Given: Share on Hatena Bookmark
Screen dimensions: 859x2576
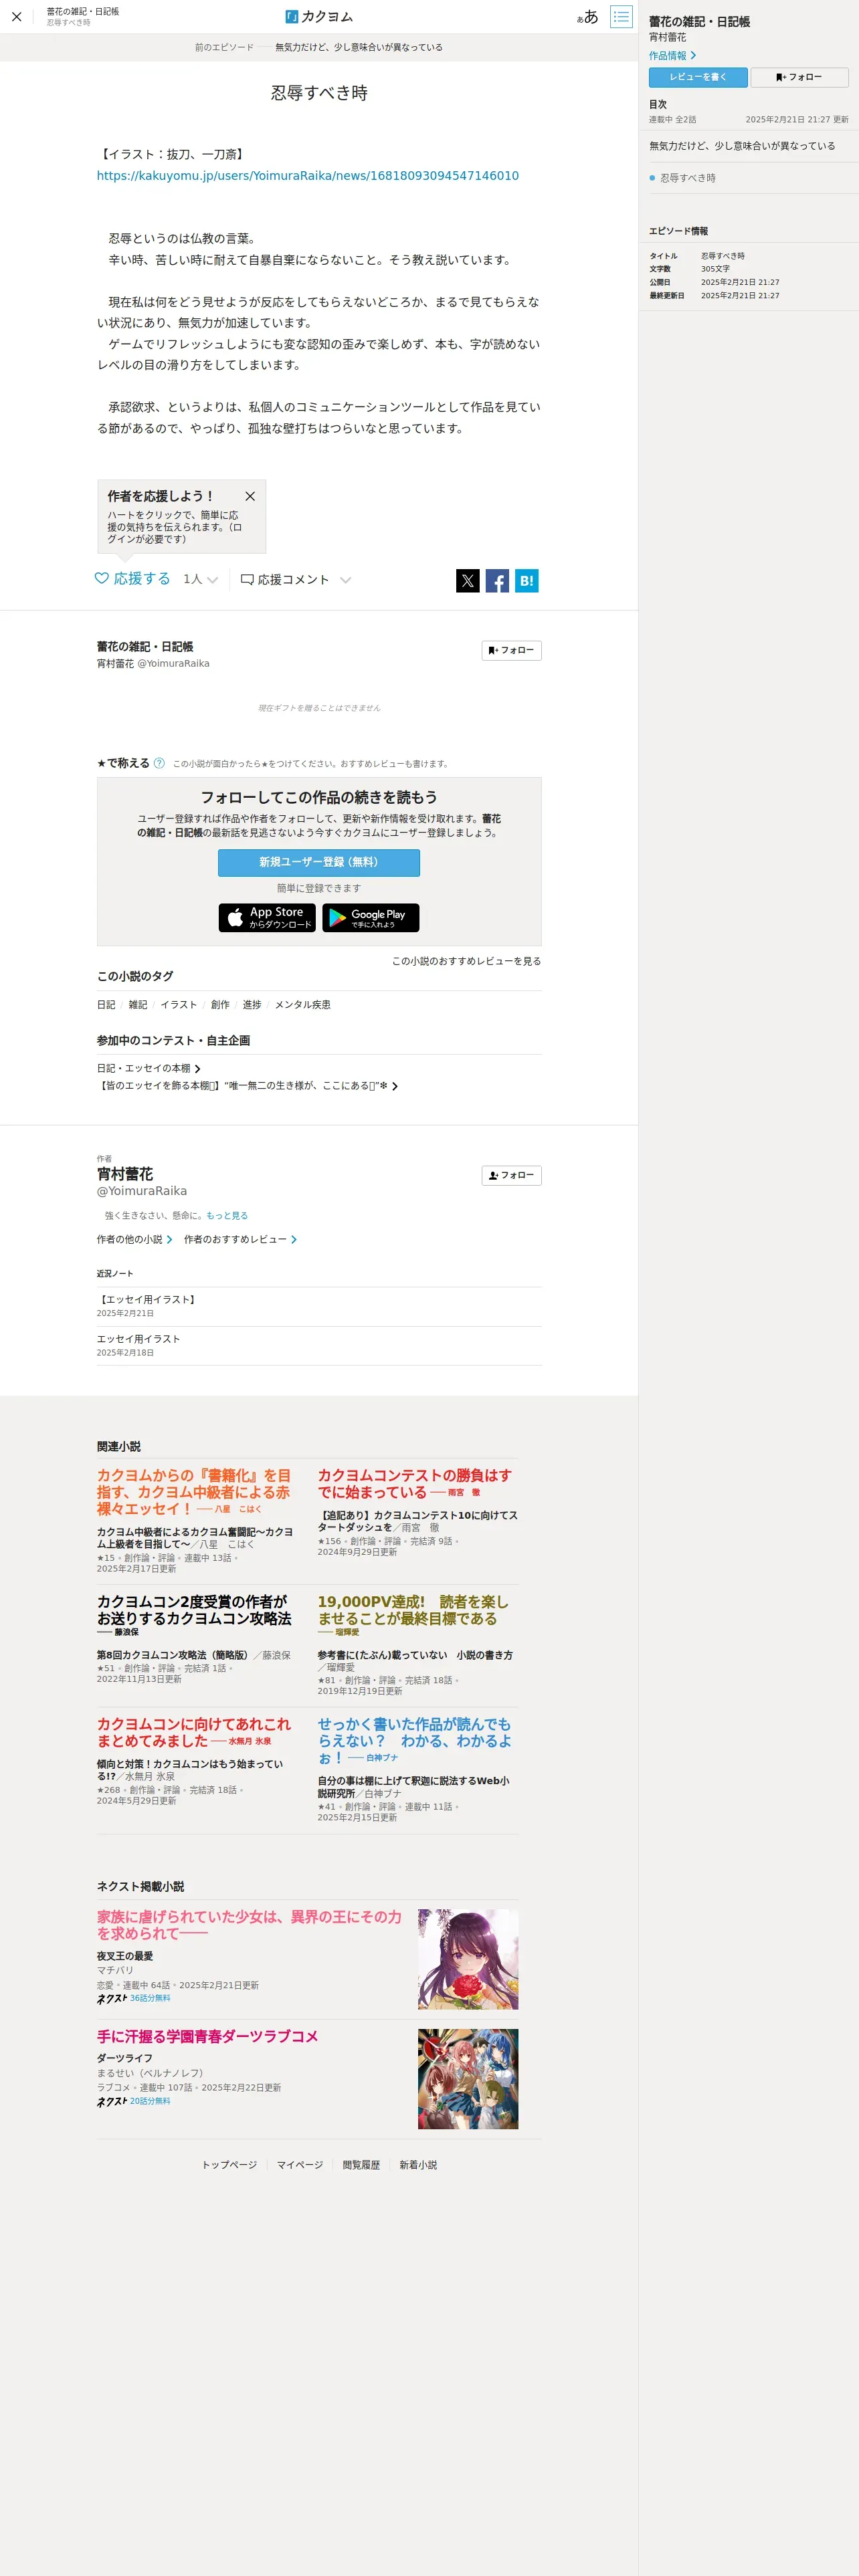Looking at the screenshot, I should (x=527, y=581).
